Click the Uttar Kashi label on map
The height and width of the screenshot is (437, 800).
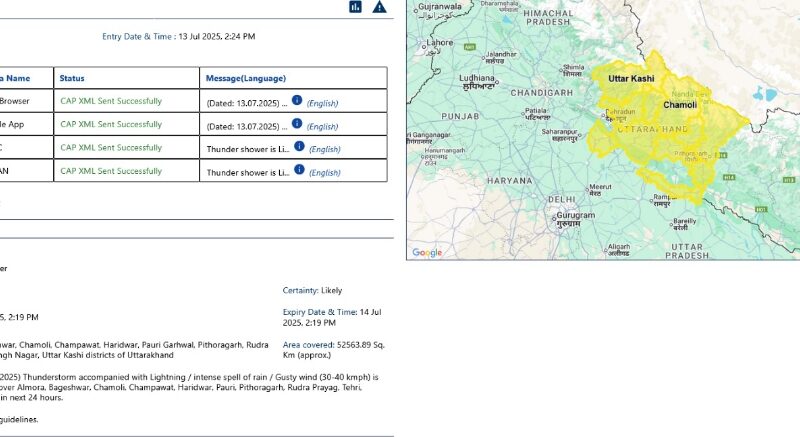(x=630, y=78)
